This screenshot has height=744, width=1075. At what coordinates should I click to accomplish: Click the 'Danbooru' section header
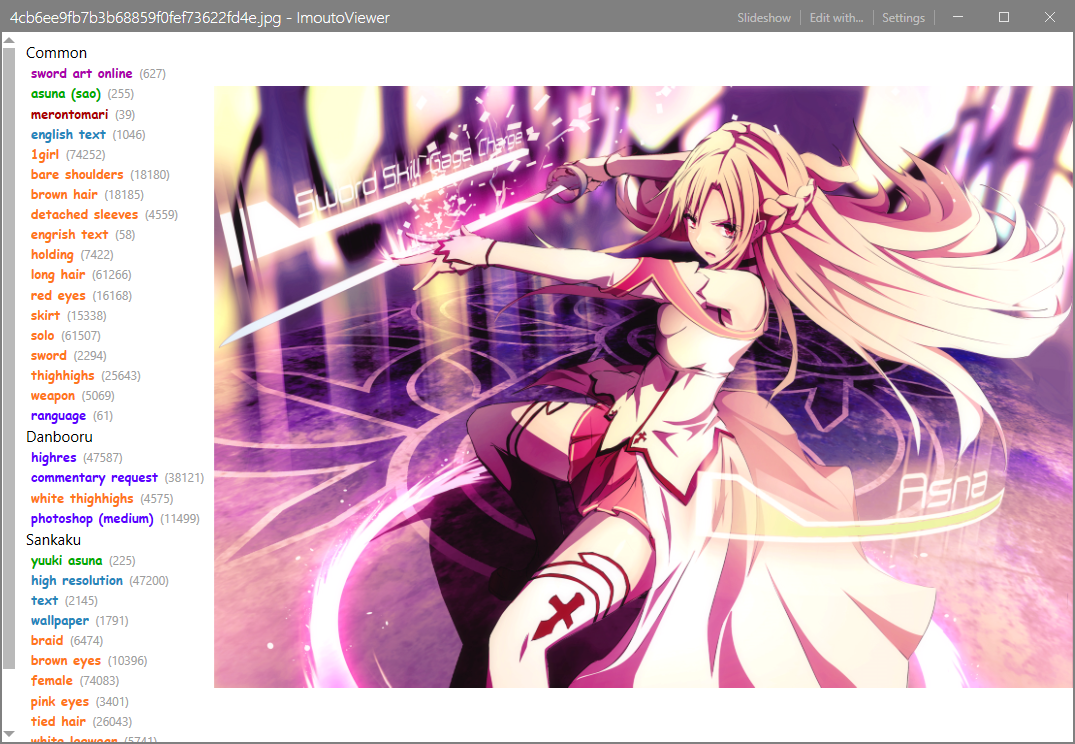[x=59, y=437]
